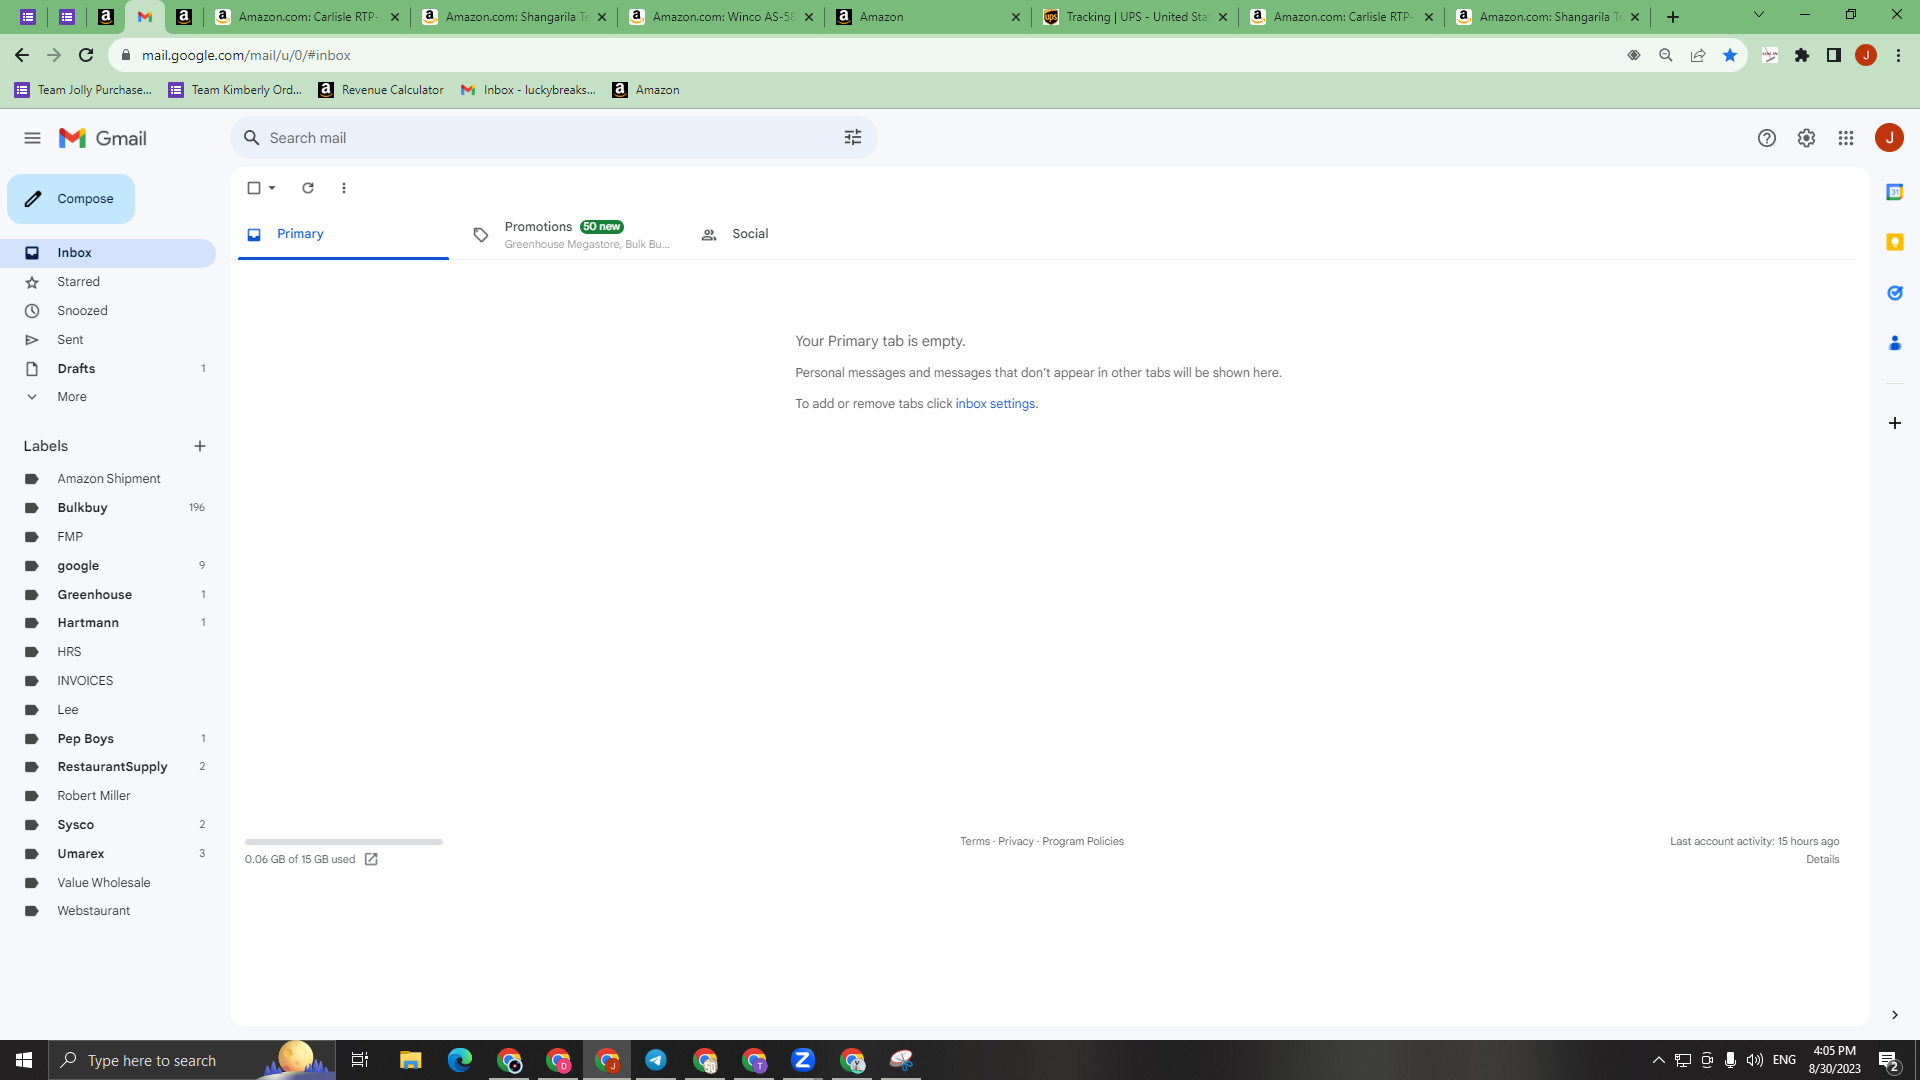Bookmark star icon in address bar
The width and height of the screenshot is (1920, 1080).
pos(1730,55)
